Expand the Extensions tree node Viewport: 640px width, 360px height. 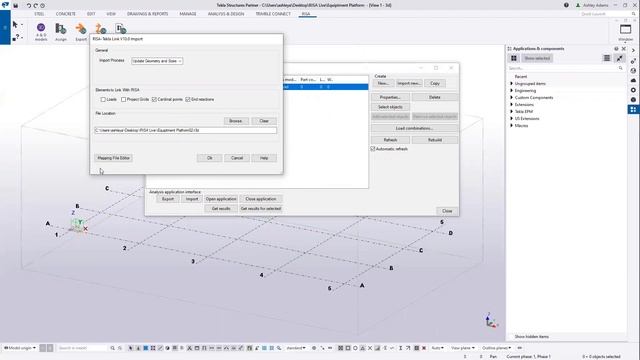point(511,104)
